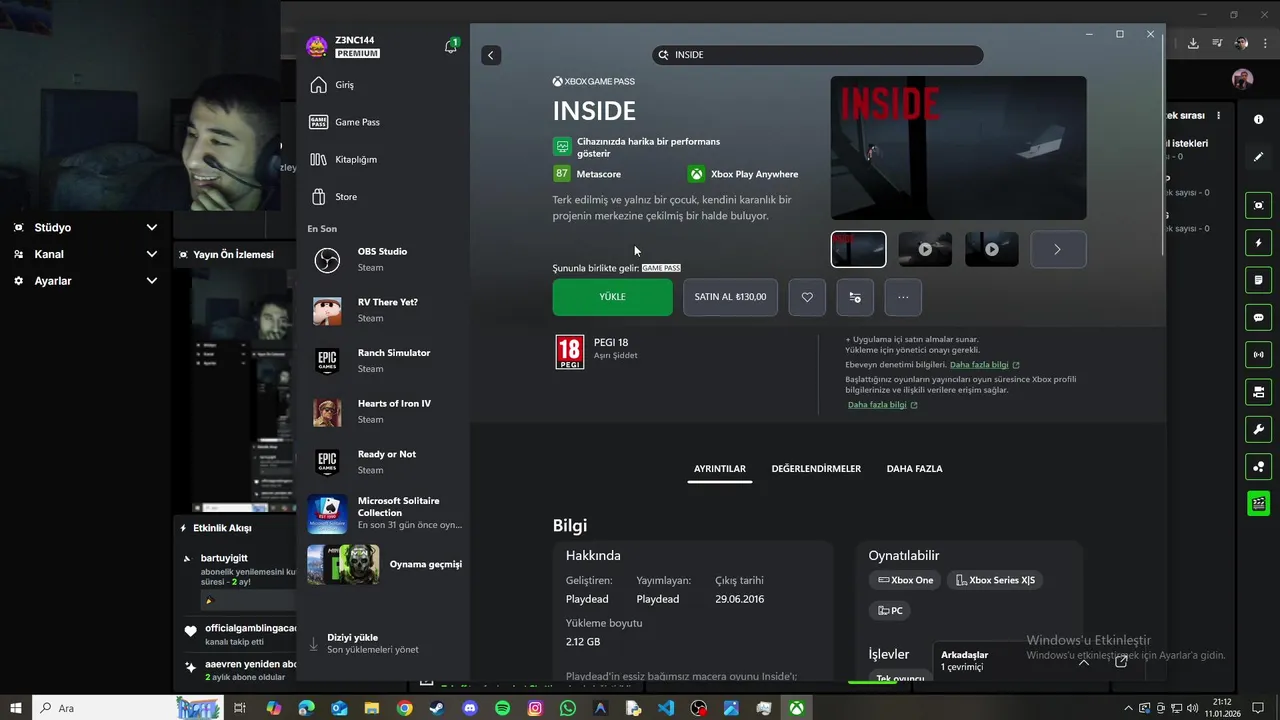Click the broadcast signal icon in right sidebar
The height and width of the screenshot is (720, 1280).
pyautogui.click(x=1258, y=354)
